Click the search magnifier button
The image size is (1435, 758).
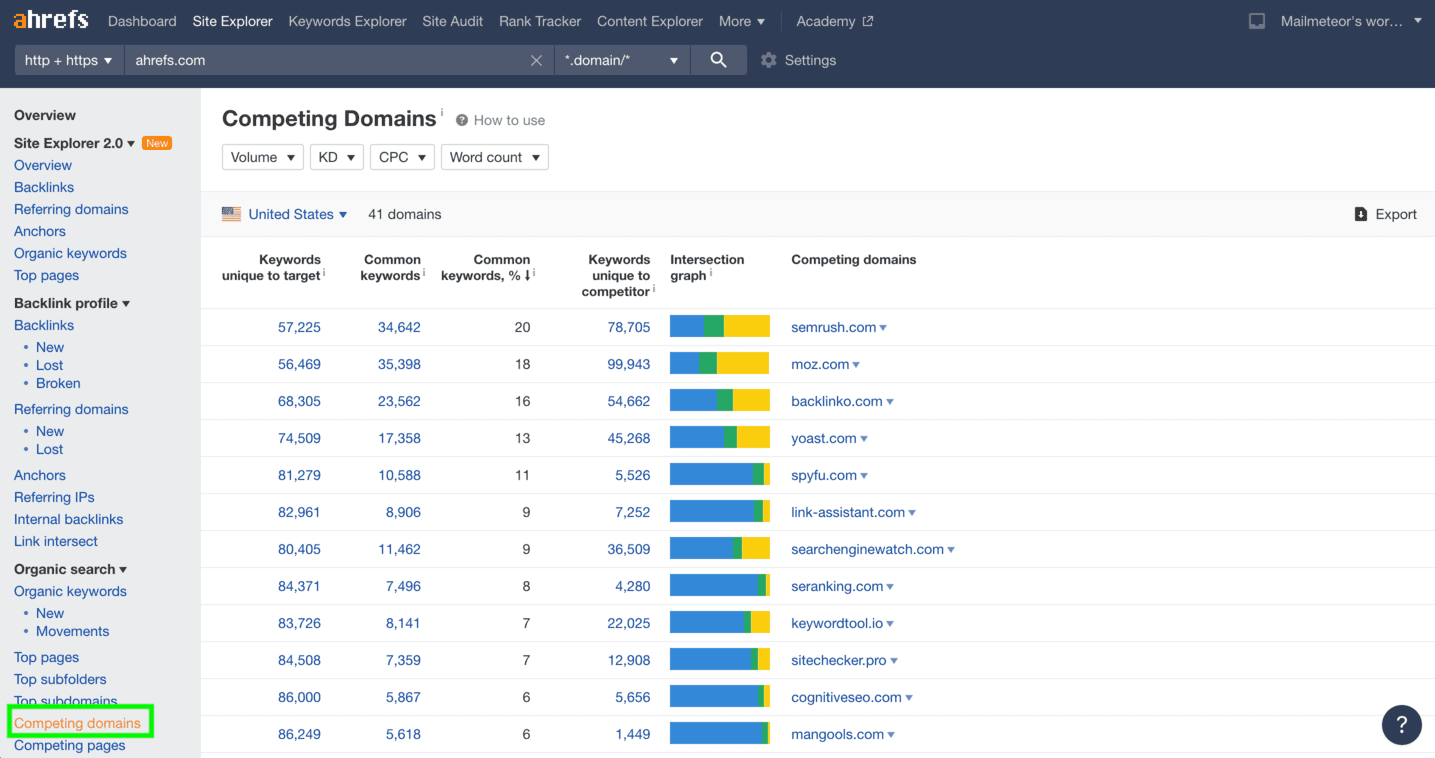718,60
